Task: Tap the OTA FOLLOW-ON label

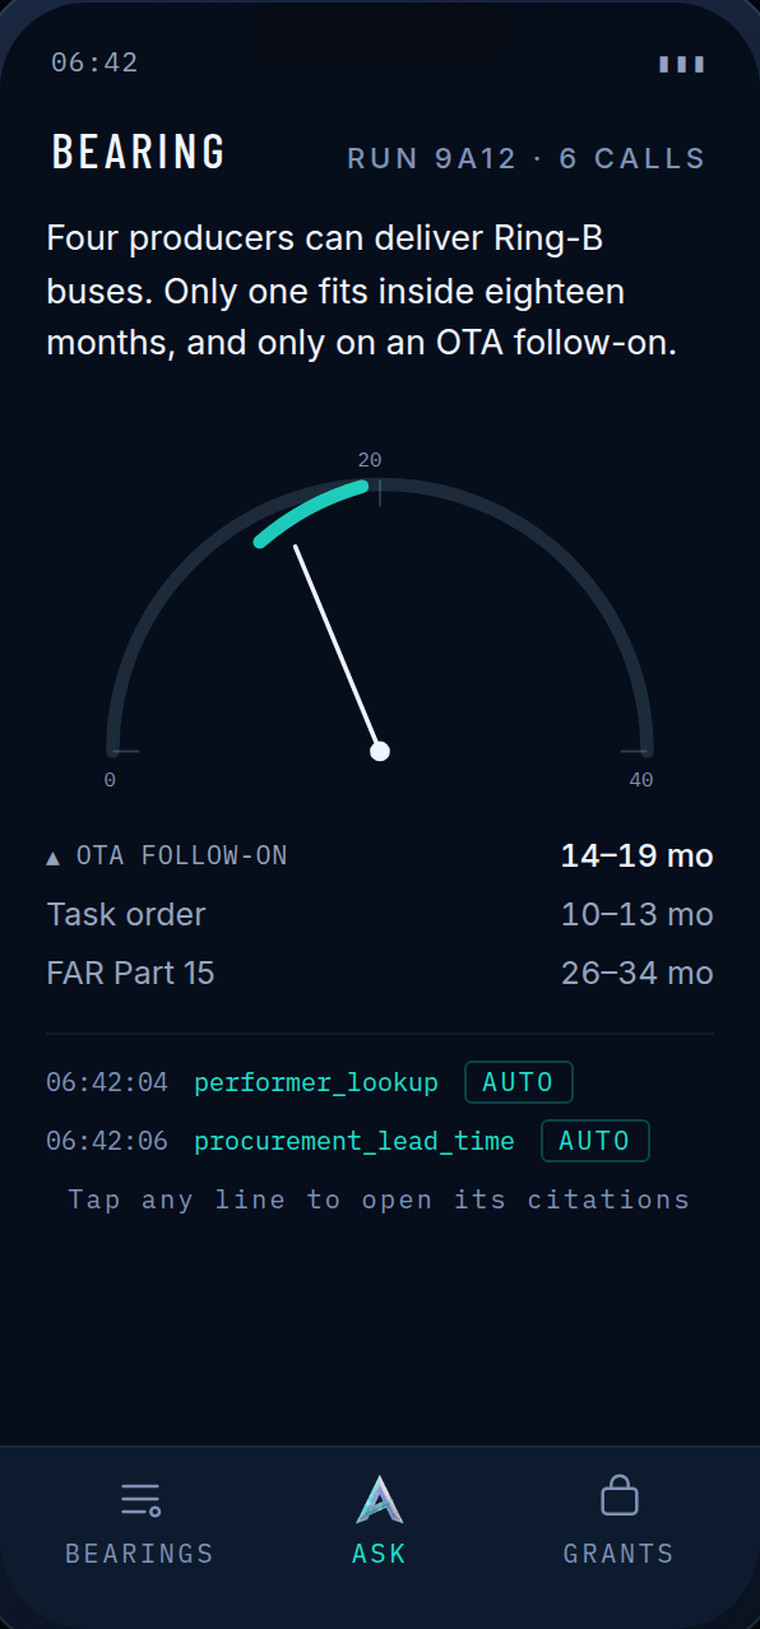Action: (182, 856)
